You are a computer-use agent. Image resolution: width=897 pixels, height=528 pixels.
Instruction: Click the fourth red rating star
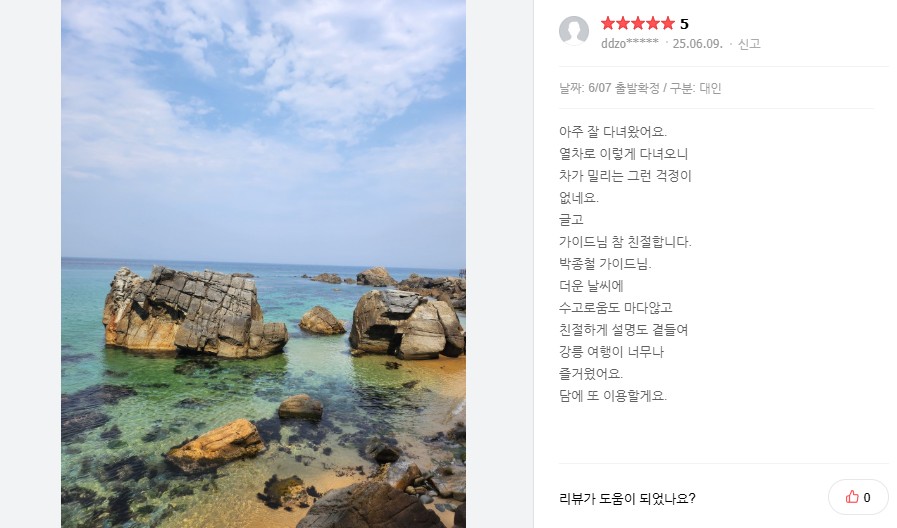[x=653, y=23]
